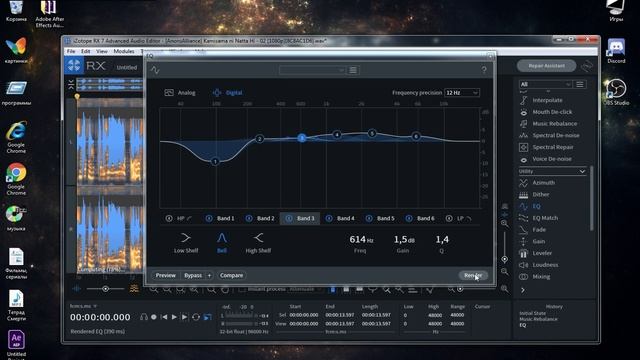Open the EQ preset list menu icon
Screen dimensions: 640x360
pos(353,70)
